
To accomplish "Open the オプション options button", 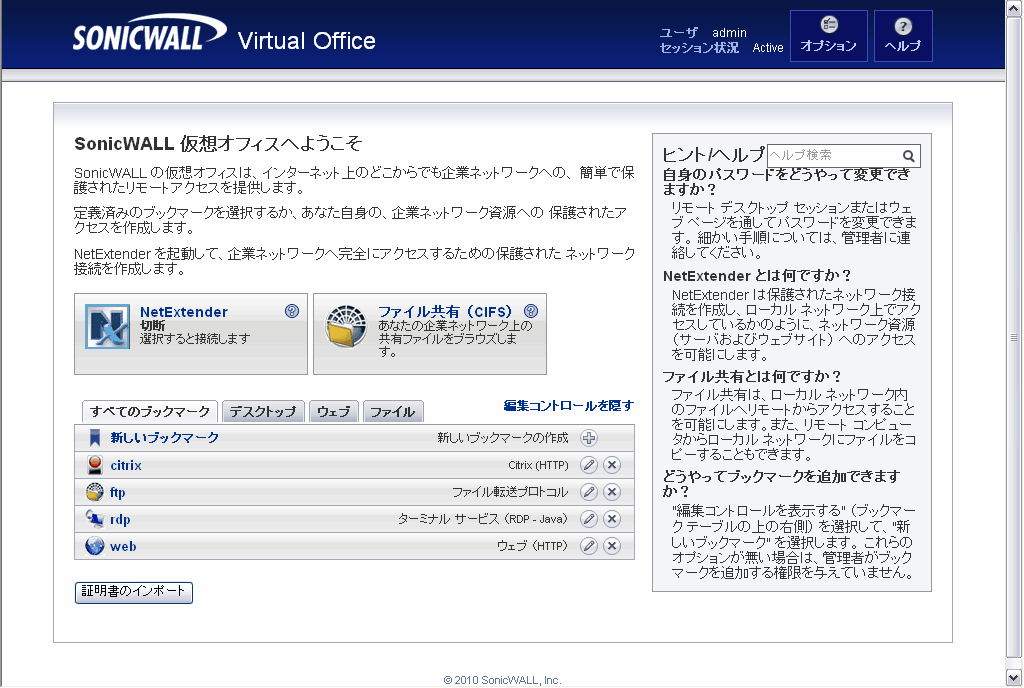I will 828,36.
